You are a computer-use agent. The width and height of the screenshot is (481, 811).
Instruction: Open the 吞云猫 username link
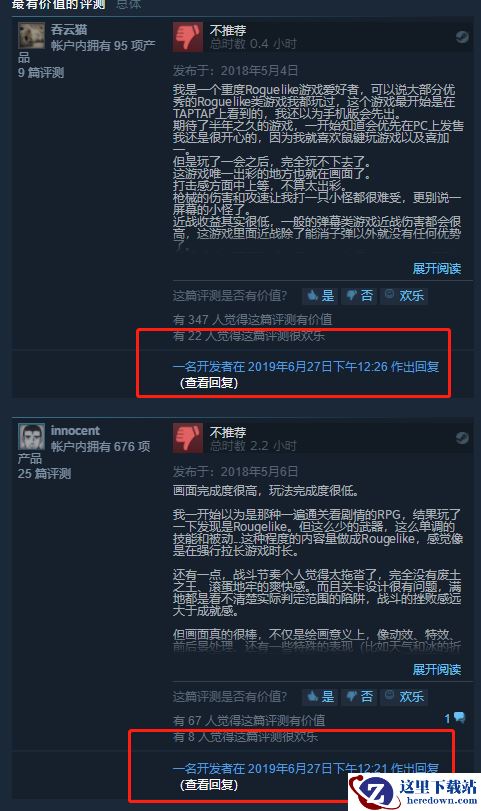tap(69, 29)
